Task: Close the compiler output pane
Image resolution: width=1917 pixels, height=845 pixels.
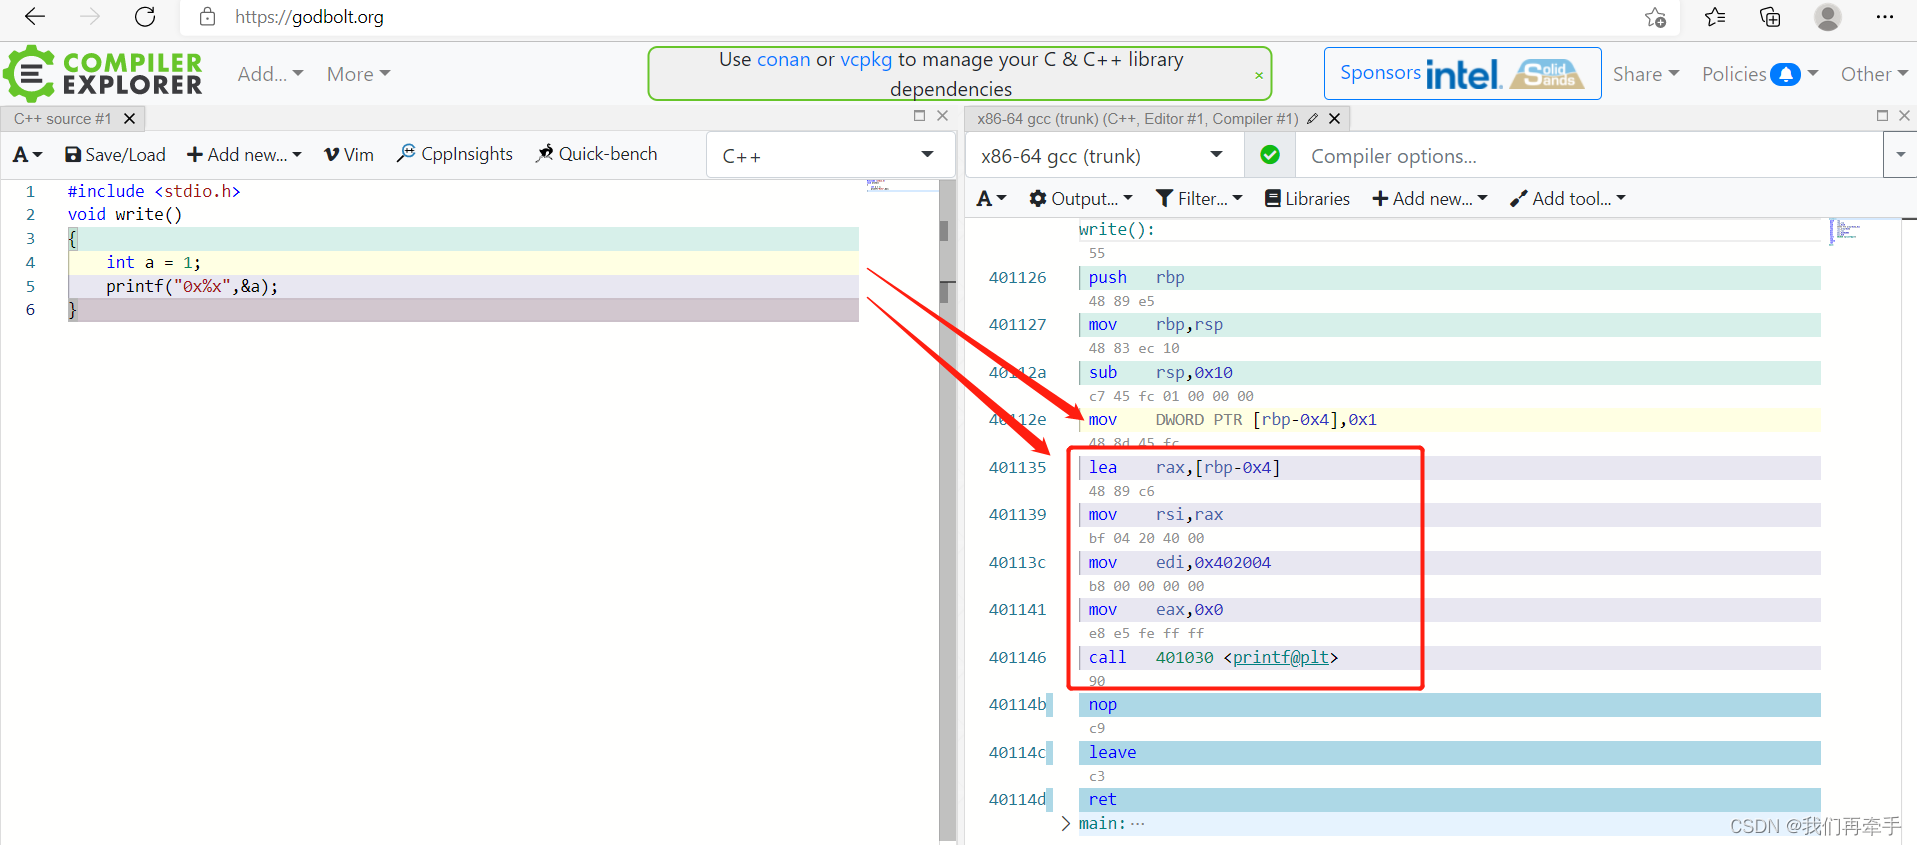Action: point(1905,116)
